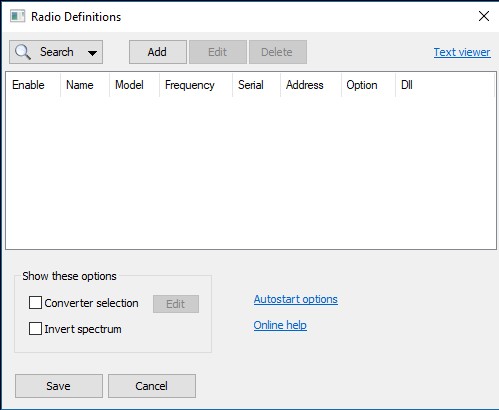The width and height of the screenshot is (499, 410).
Task: Click the Edit button beside Add
Action: 218,52
